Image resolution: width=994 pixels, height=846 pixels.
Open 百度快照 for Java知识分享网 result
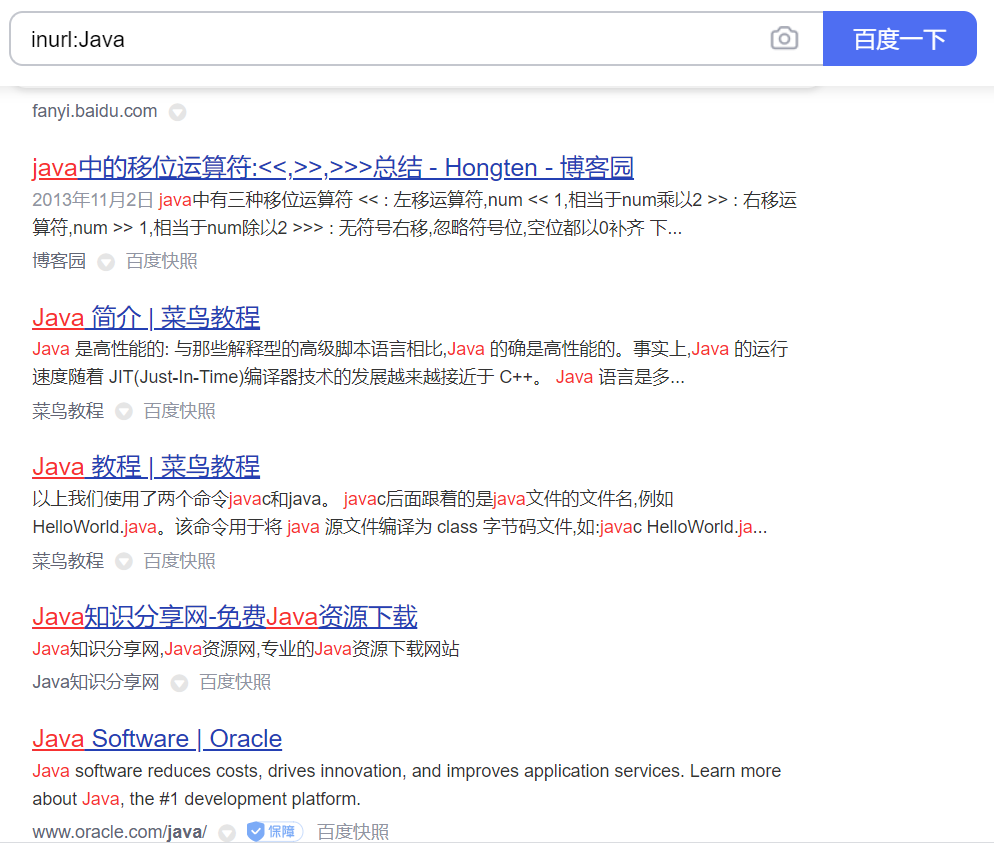[x=235, y=682]
